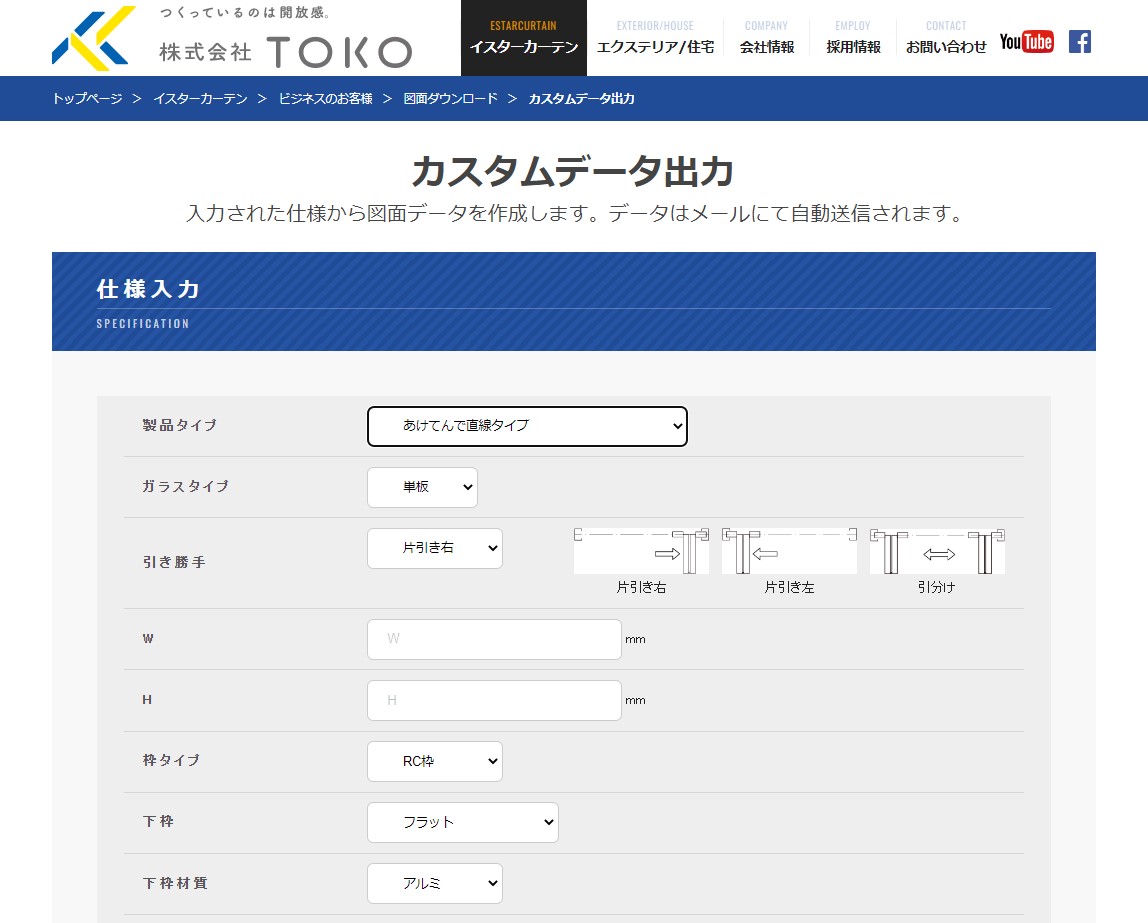This screenshot has height=923, width=1148.
Task: Open the お問い合わせ navigation item
Action: (x=946, y=38)
